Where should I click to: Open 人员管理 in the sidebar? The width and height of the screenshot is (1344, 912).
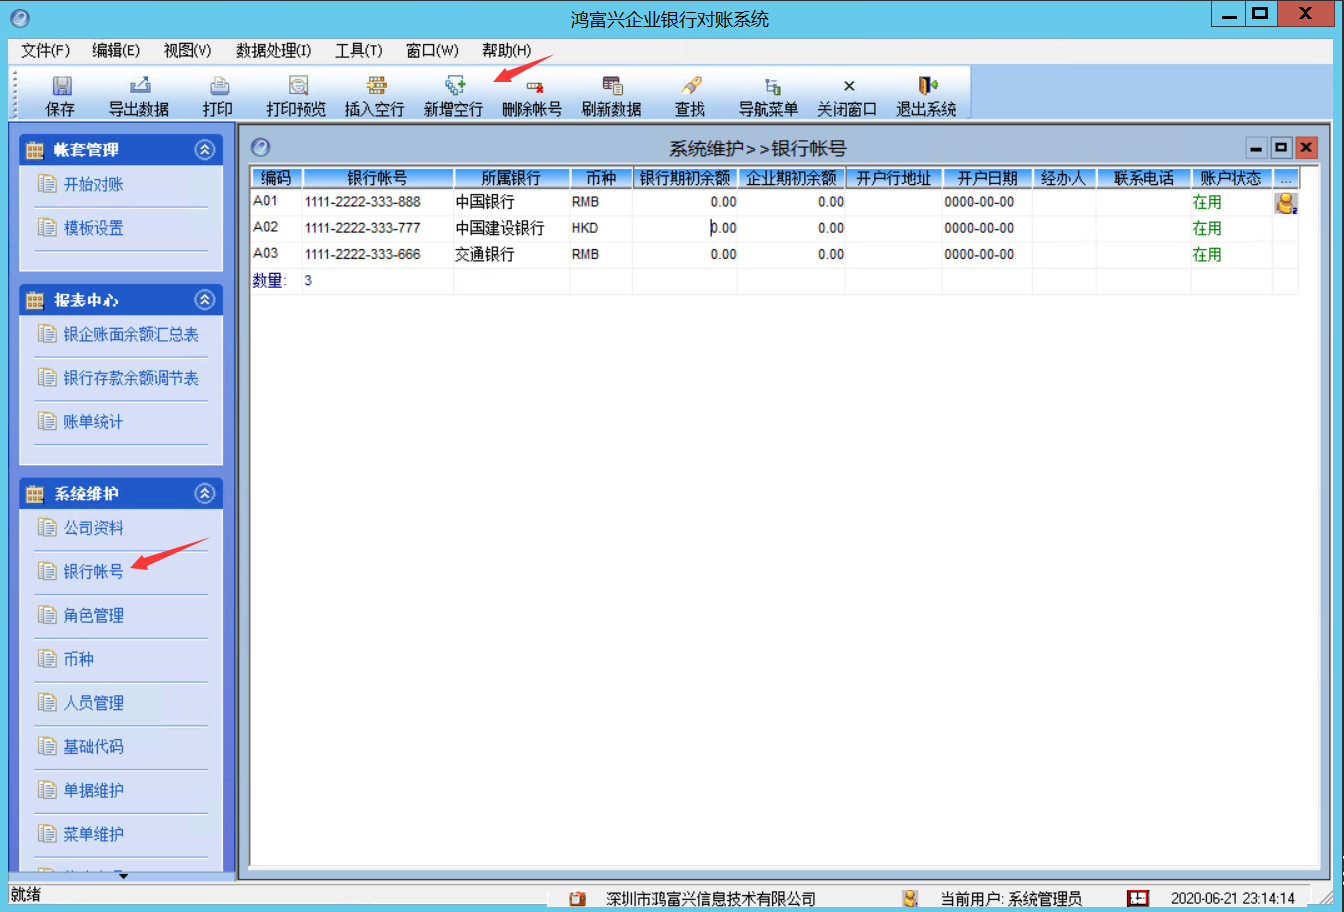94,703
